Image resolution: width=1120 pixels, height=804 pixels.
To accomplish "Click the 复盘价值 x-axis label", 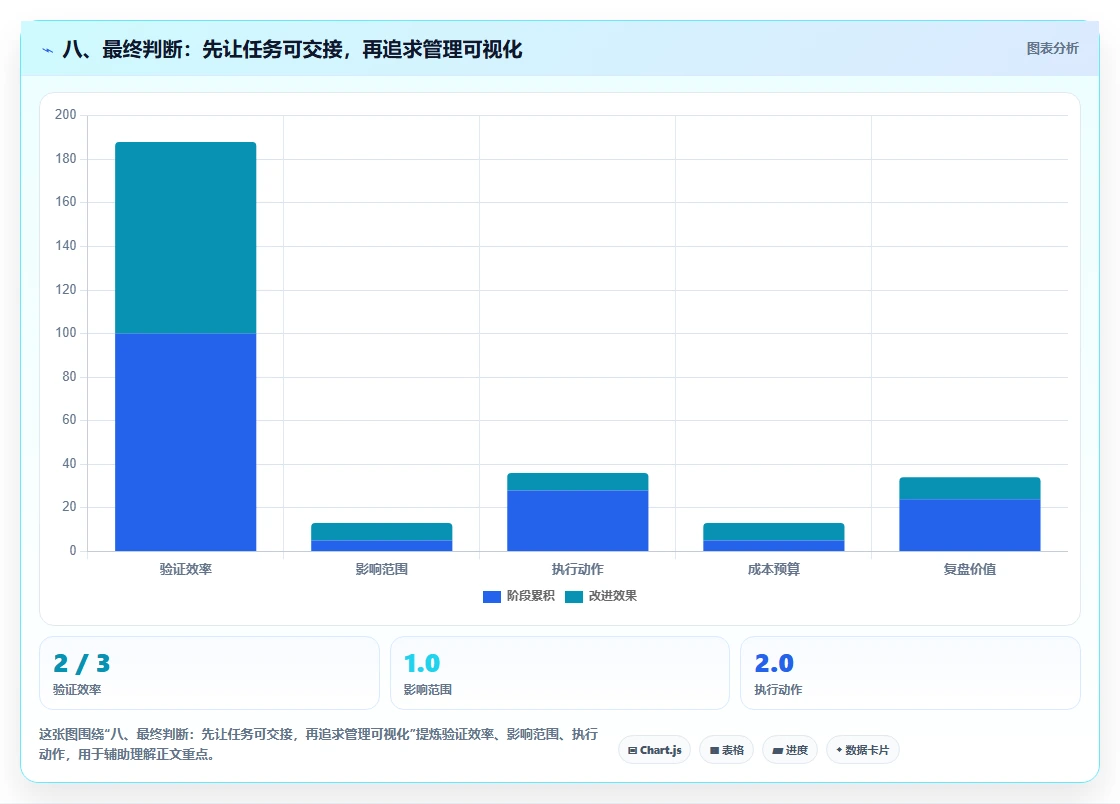I will click(969, 569).
